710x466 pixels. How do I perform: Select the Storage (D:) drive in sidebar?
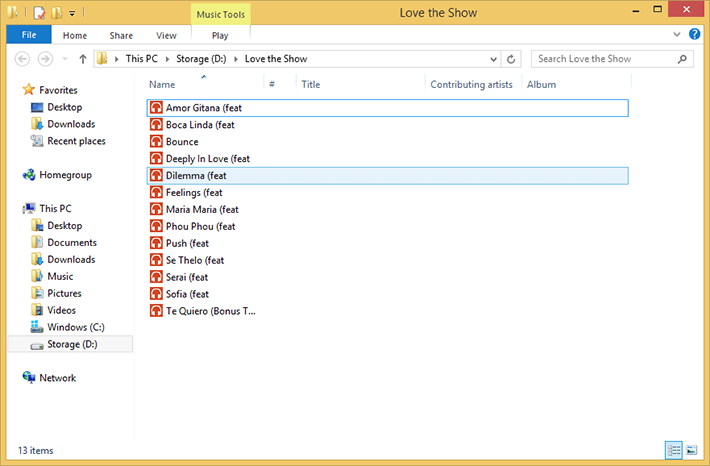click(70, 344)
